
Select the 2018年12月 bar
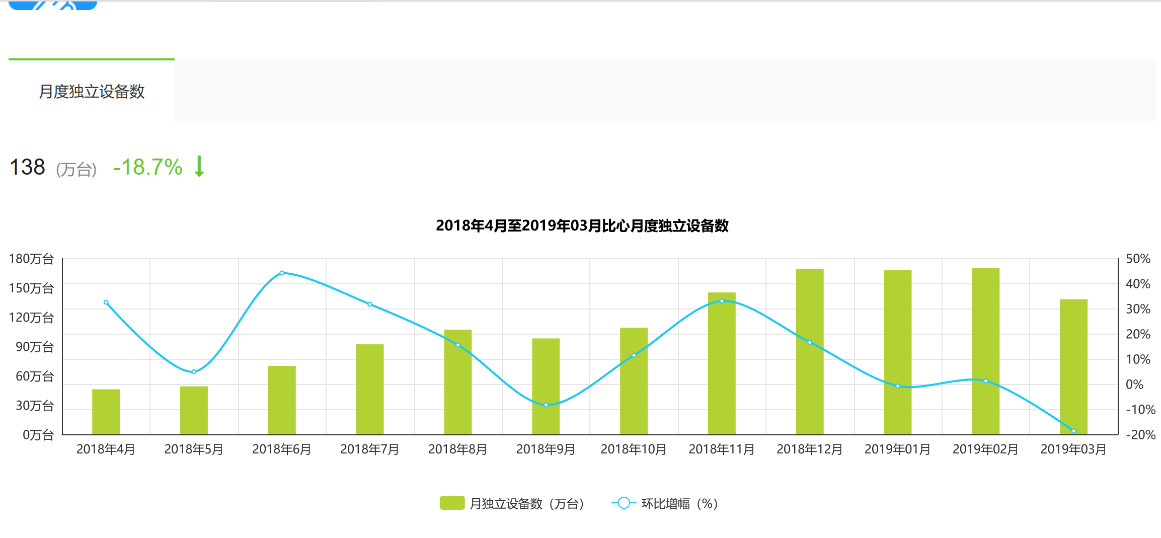809,352
